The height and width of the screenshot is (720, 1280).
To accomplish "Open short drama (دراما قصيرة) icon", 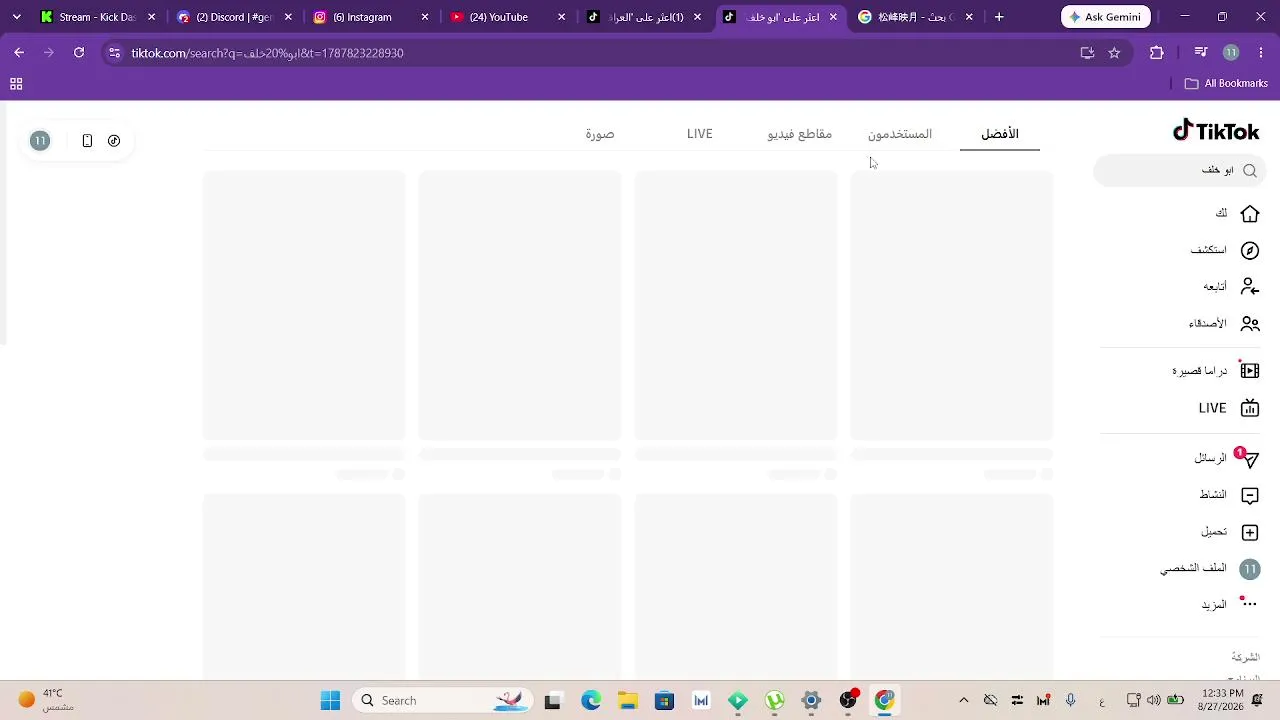I will pos(1249,371).
